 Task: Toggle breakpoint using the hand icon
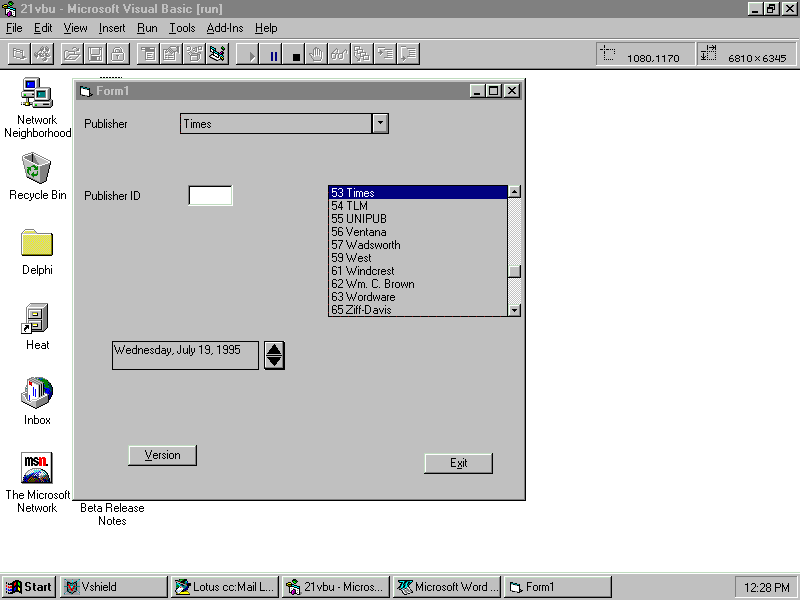(318, 54)
